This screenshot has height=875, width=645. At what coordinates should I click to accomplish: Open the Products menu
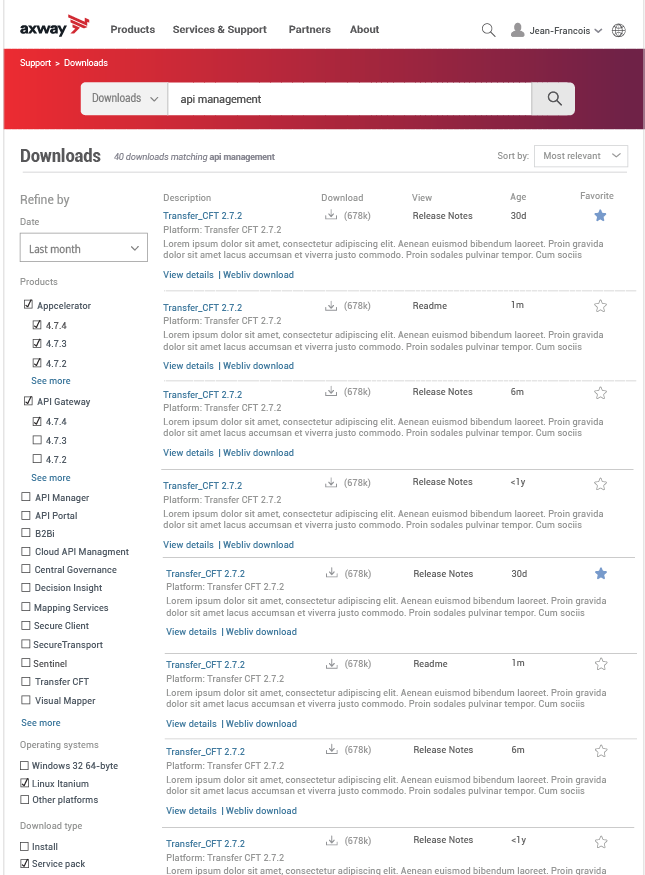(132, 30)
